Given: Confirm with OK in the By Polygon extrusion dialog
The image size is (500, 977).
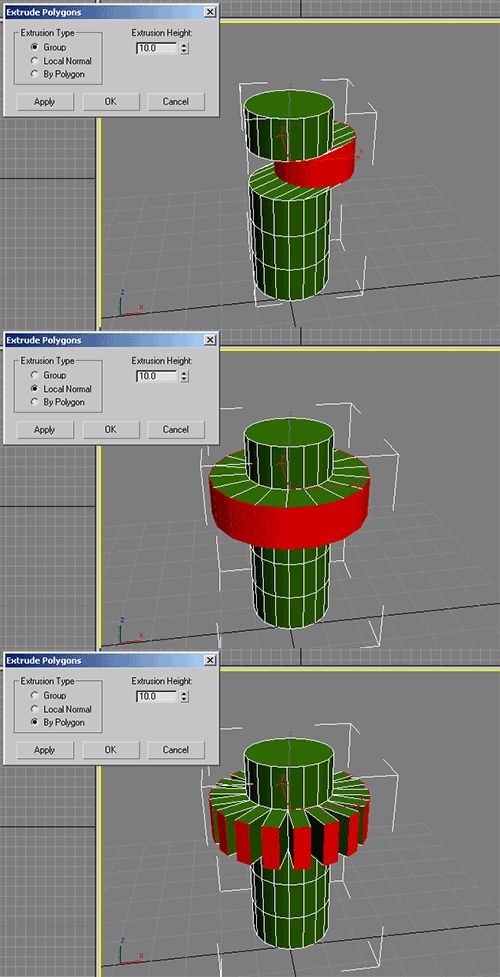Looking at the screenshot, I should pyautogui.click(x=110, y=750).
